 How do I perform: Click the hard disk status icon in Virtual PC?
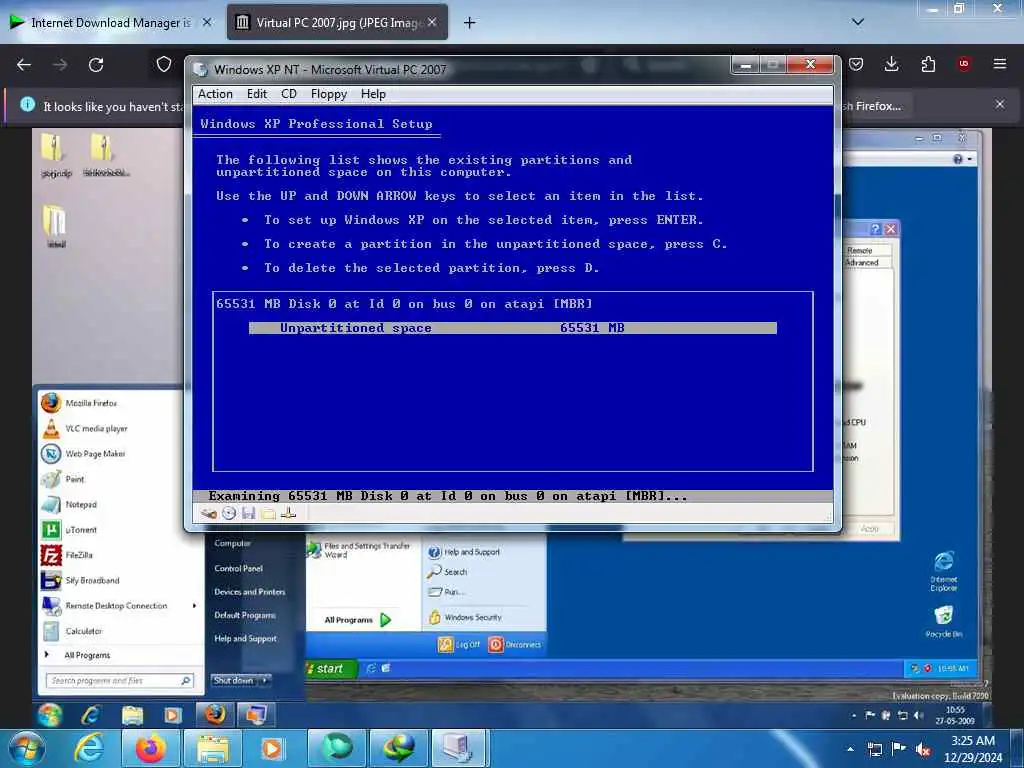(209, 513)
